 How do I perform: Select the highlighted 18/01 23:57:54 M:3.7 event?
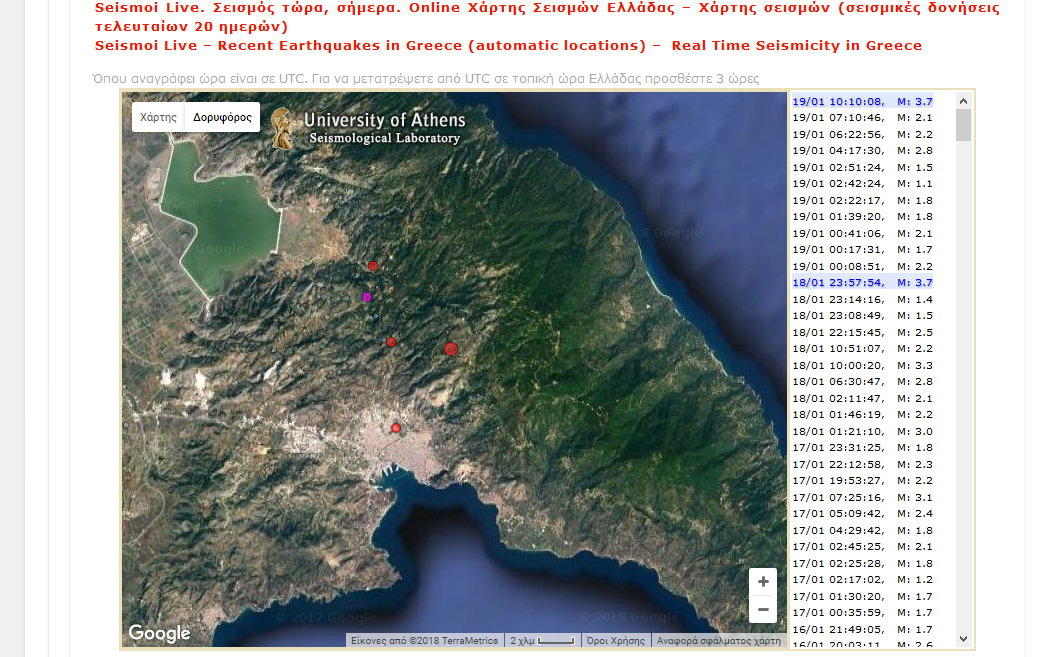click(x=863, y=283)
